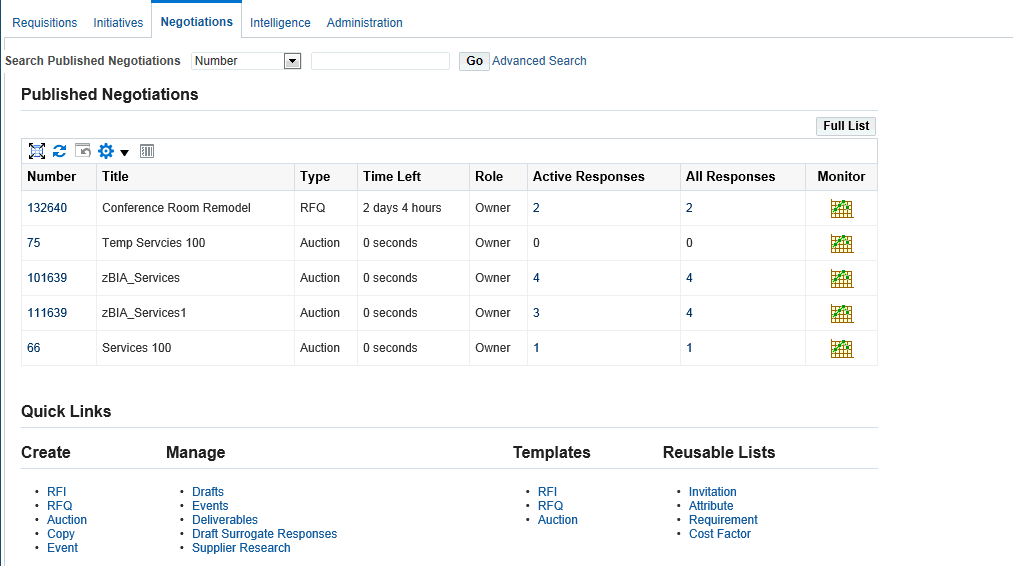The width and height of the screenshot is (1013, 566).
Task: Open monitor chart for Conference Room Remodel
Action: [x=841, y=208]
